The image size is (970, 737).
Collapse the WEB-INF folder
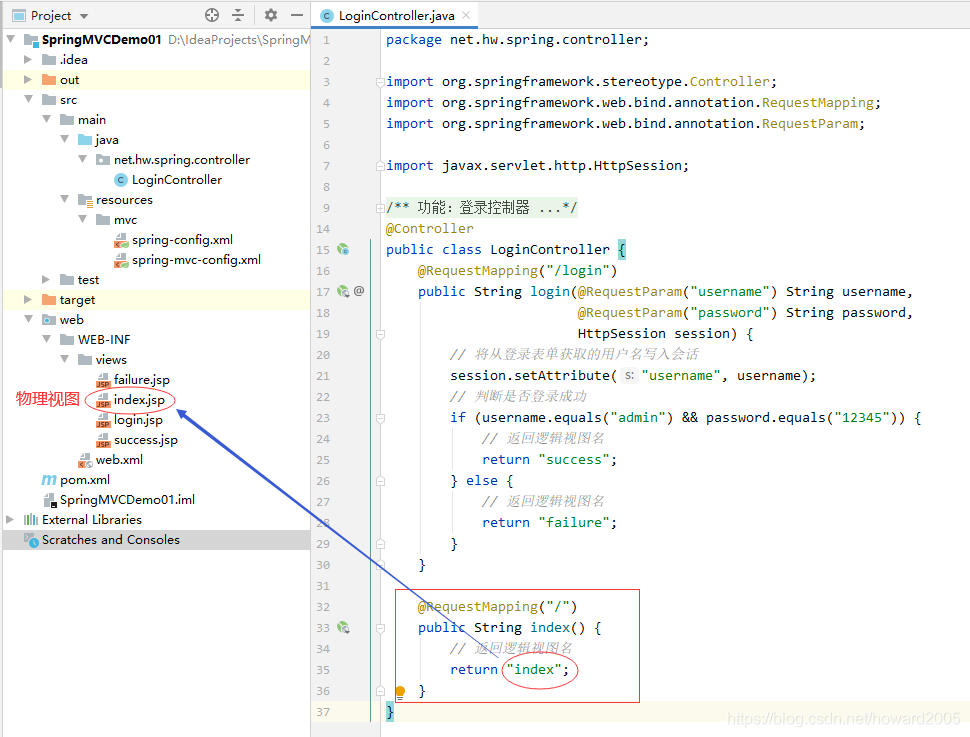click(46, 339)
